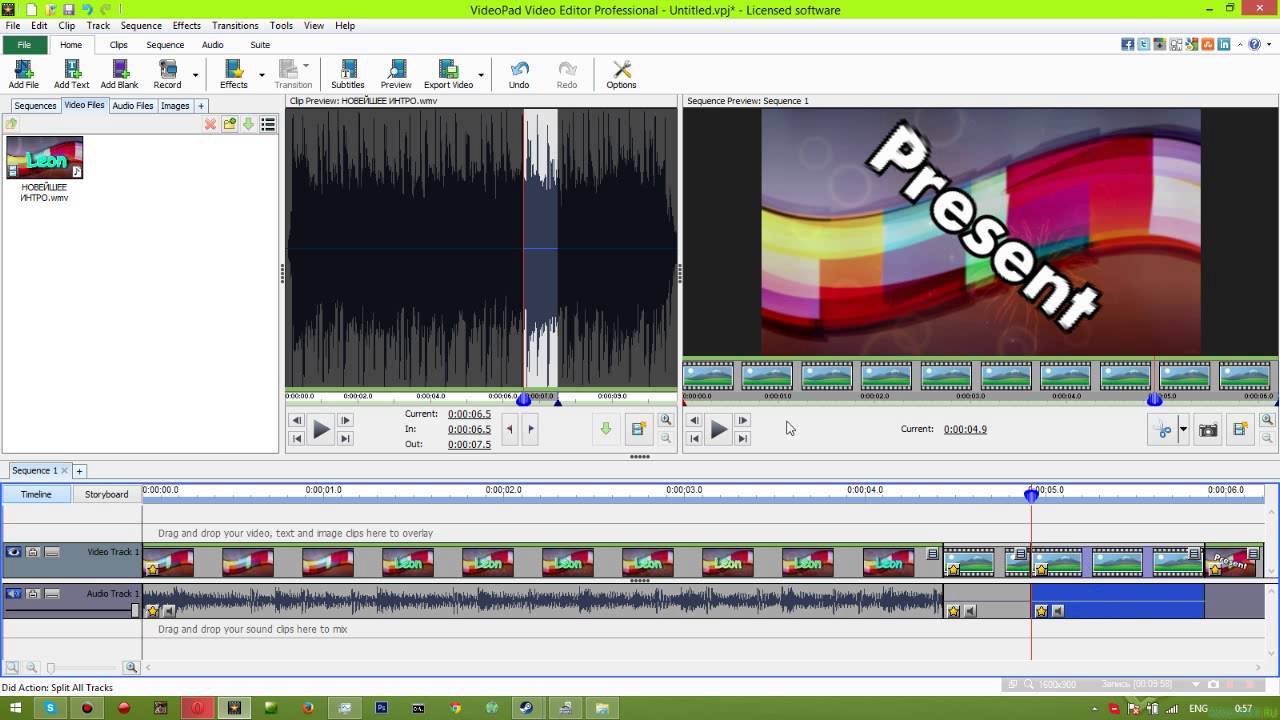The width and height of the screenshot is (1280, 720).
Task: Click the star effects icon on the first video clip
Action: (x=152, y=569)
